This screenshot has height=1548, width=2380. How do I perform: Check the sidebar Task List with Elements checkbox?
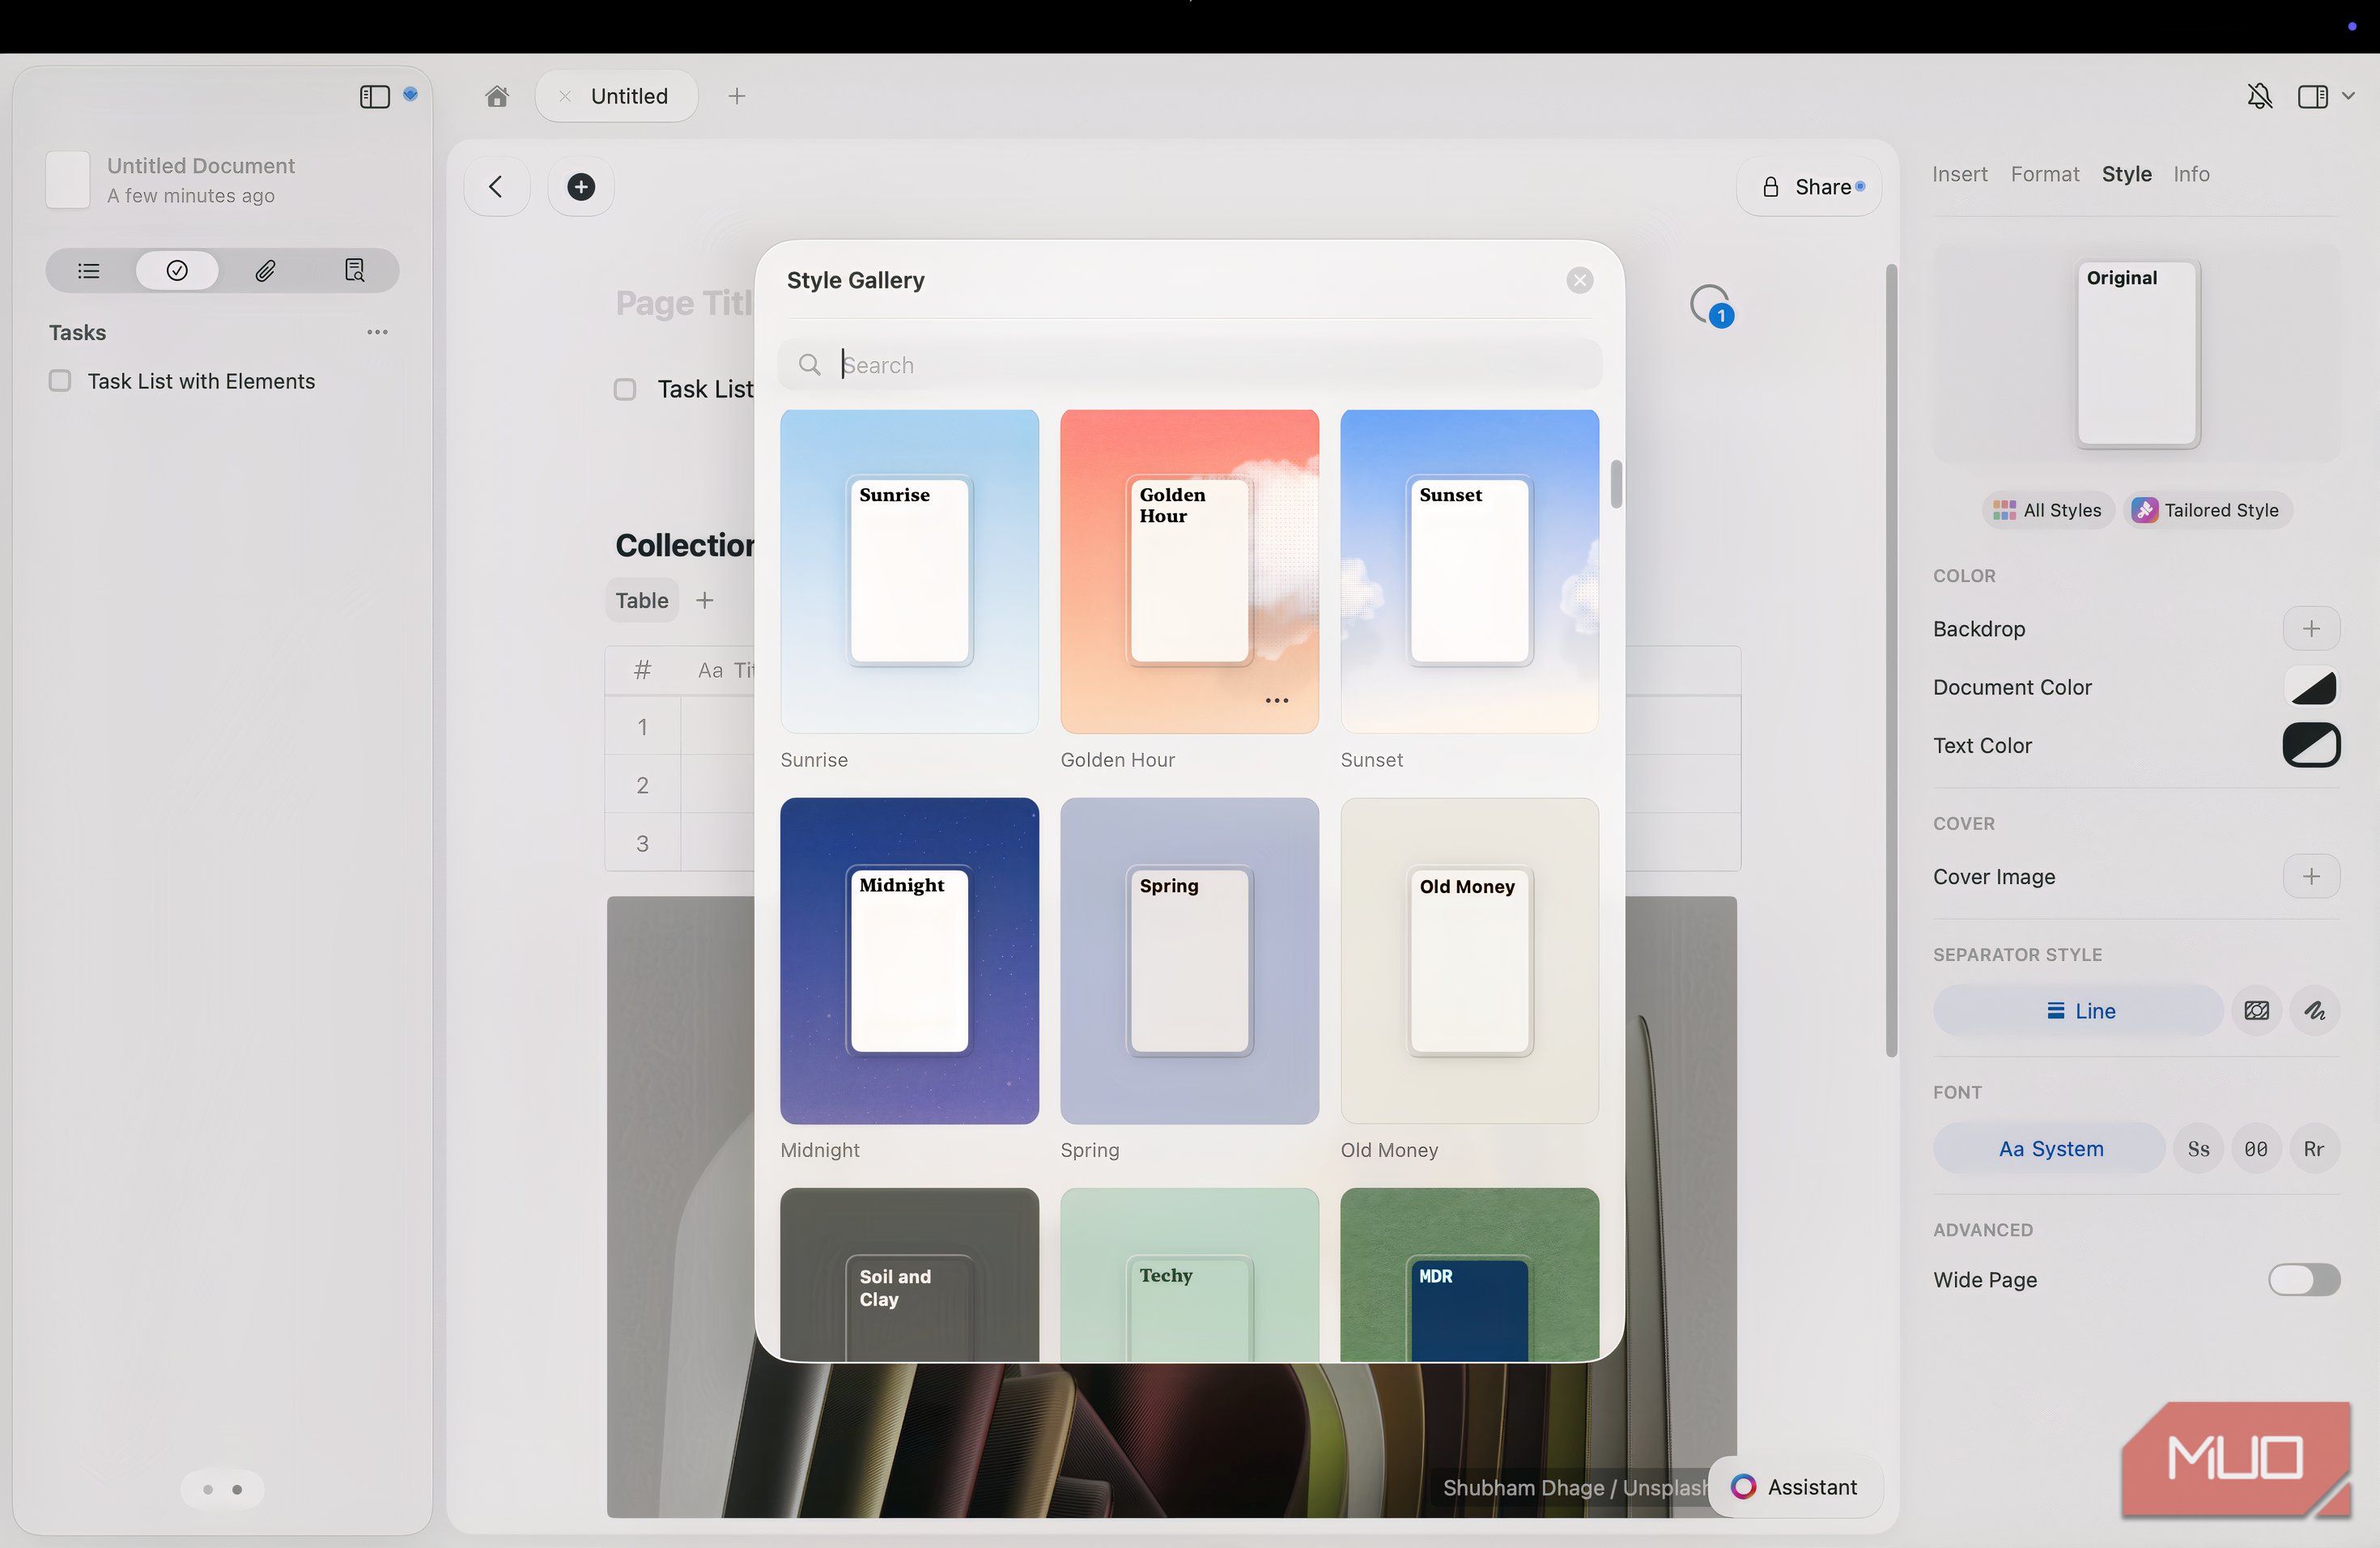[60, 381]
